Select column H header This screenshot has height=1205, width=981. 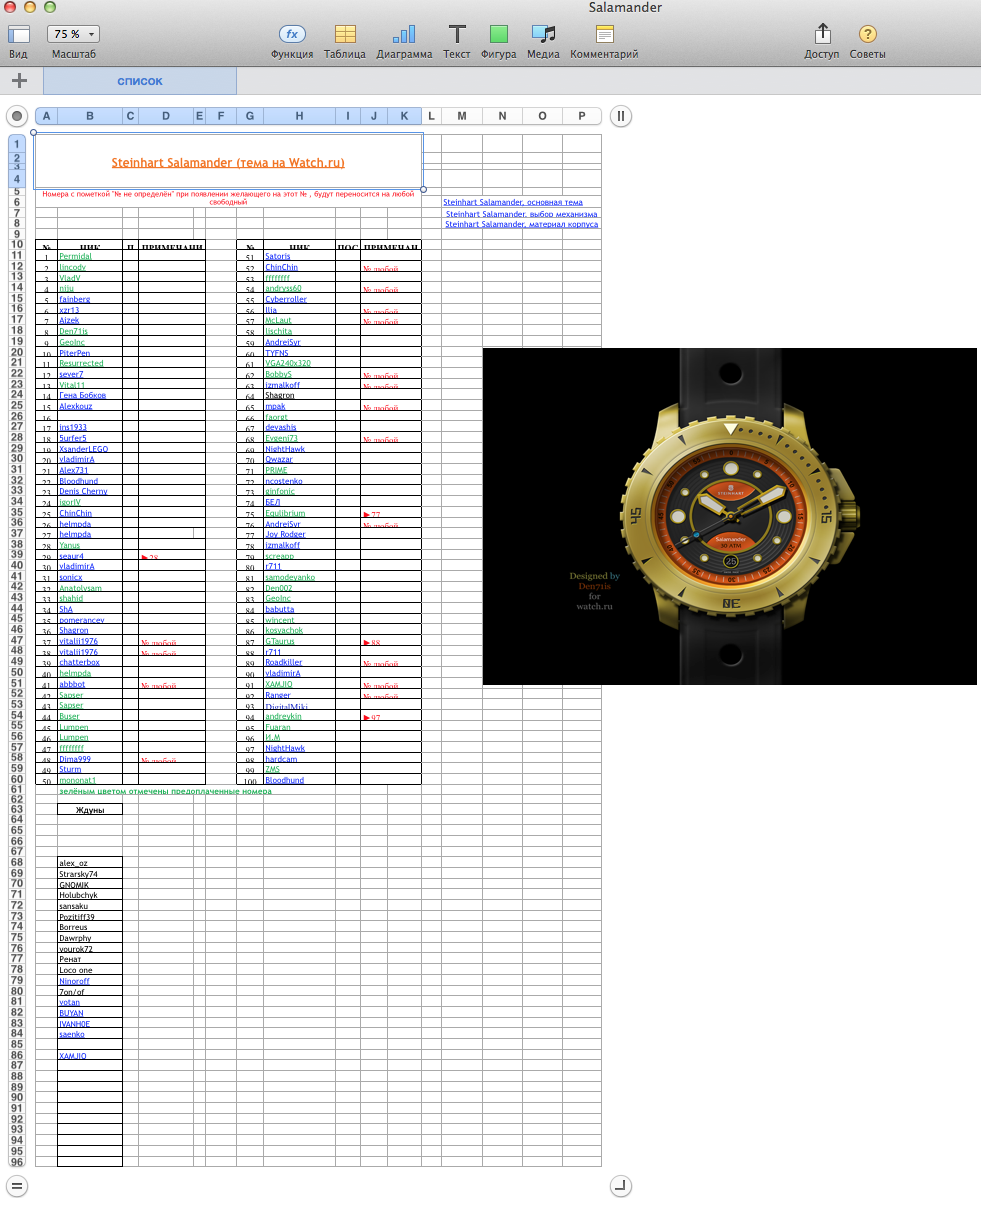(299, 116)
